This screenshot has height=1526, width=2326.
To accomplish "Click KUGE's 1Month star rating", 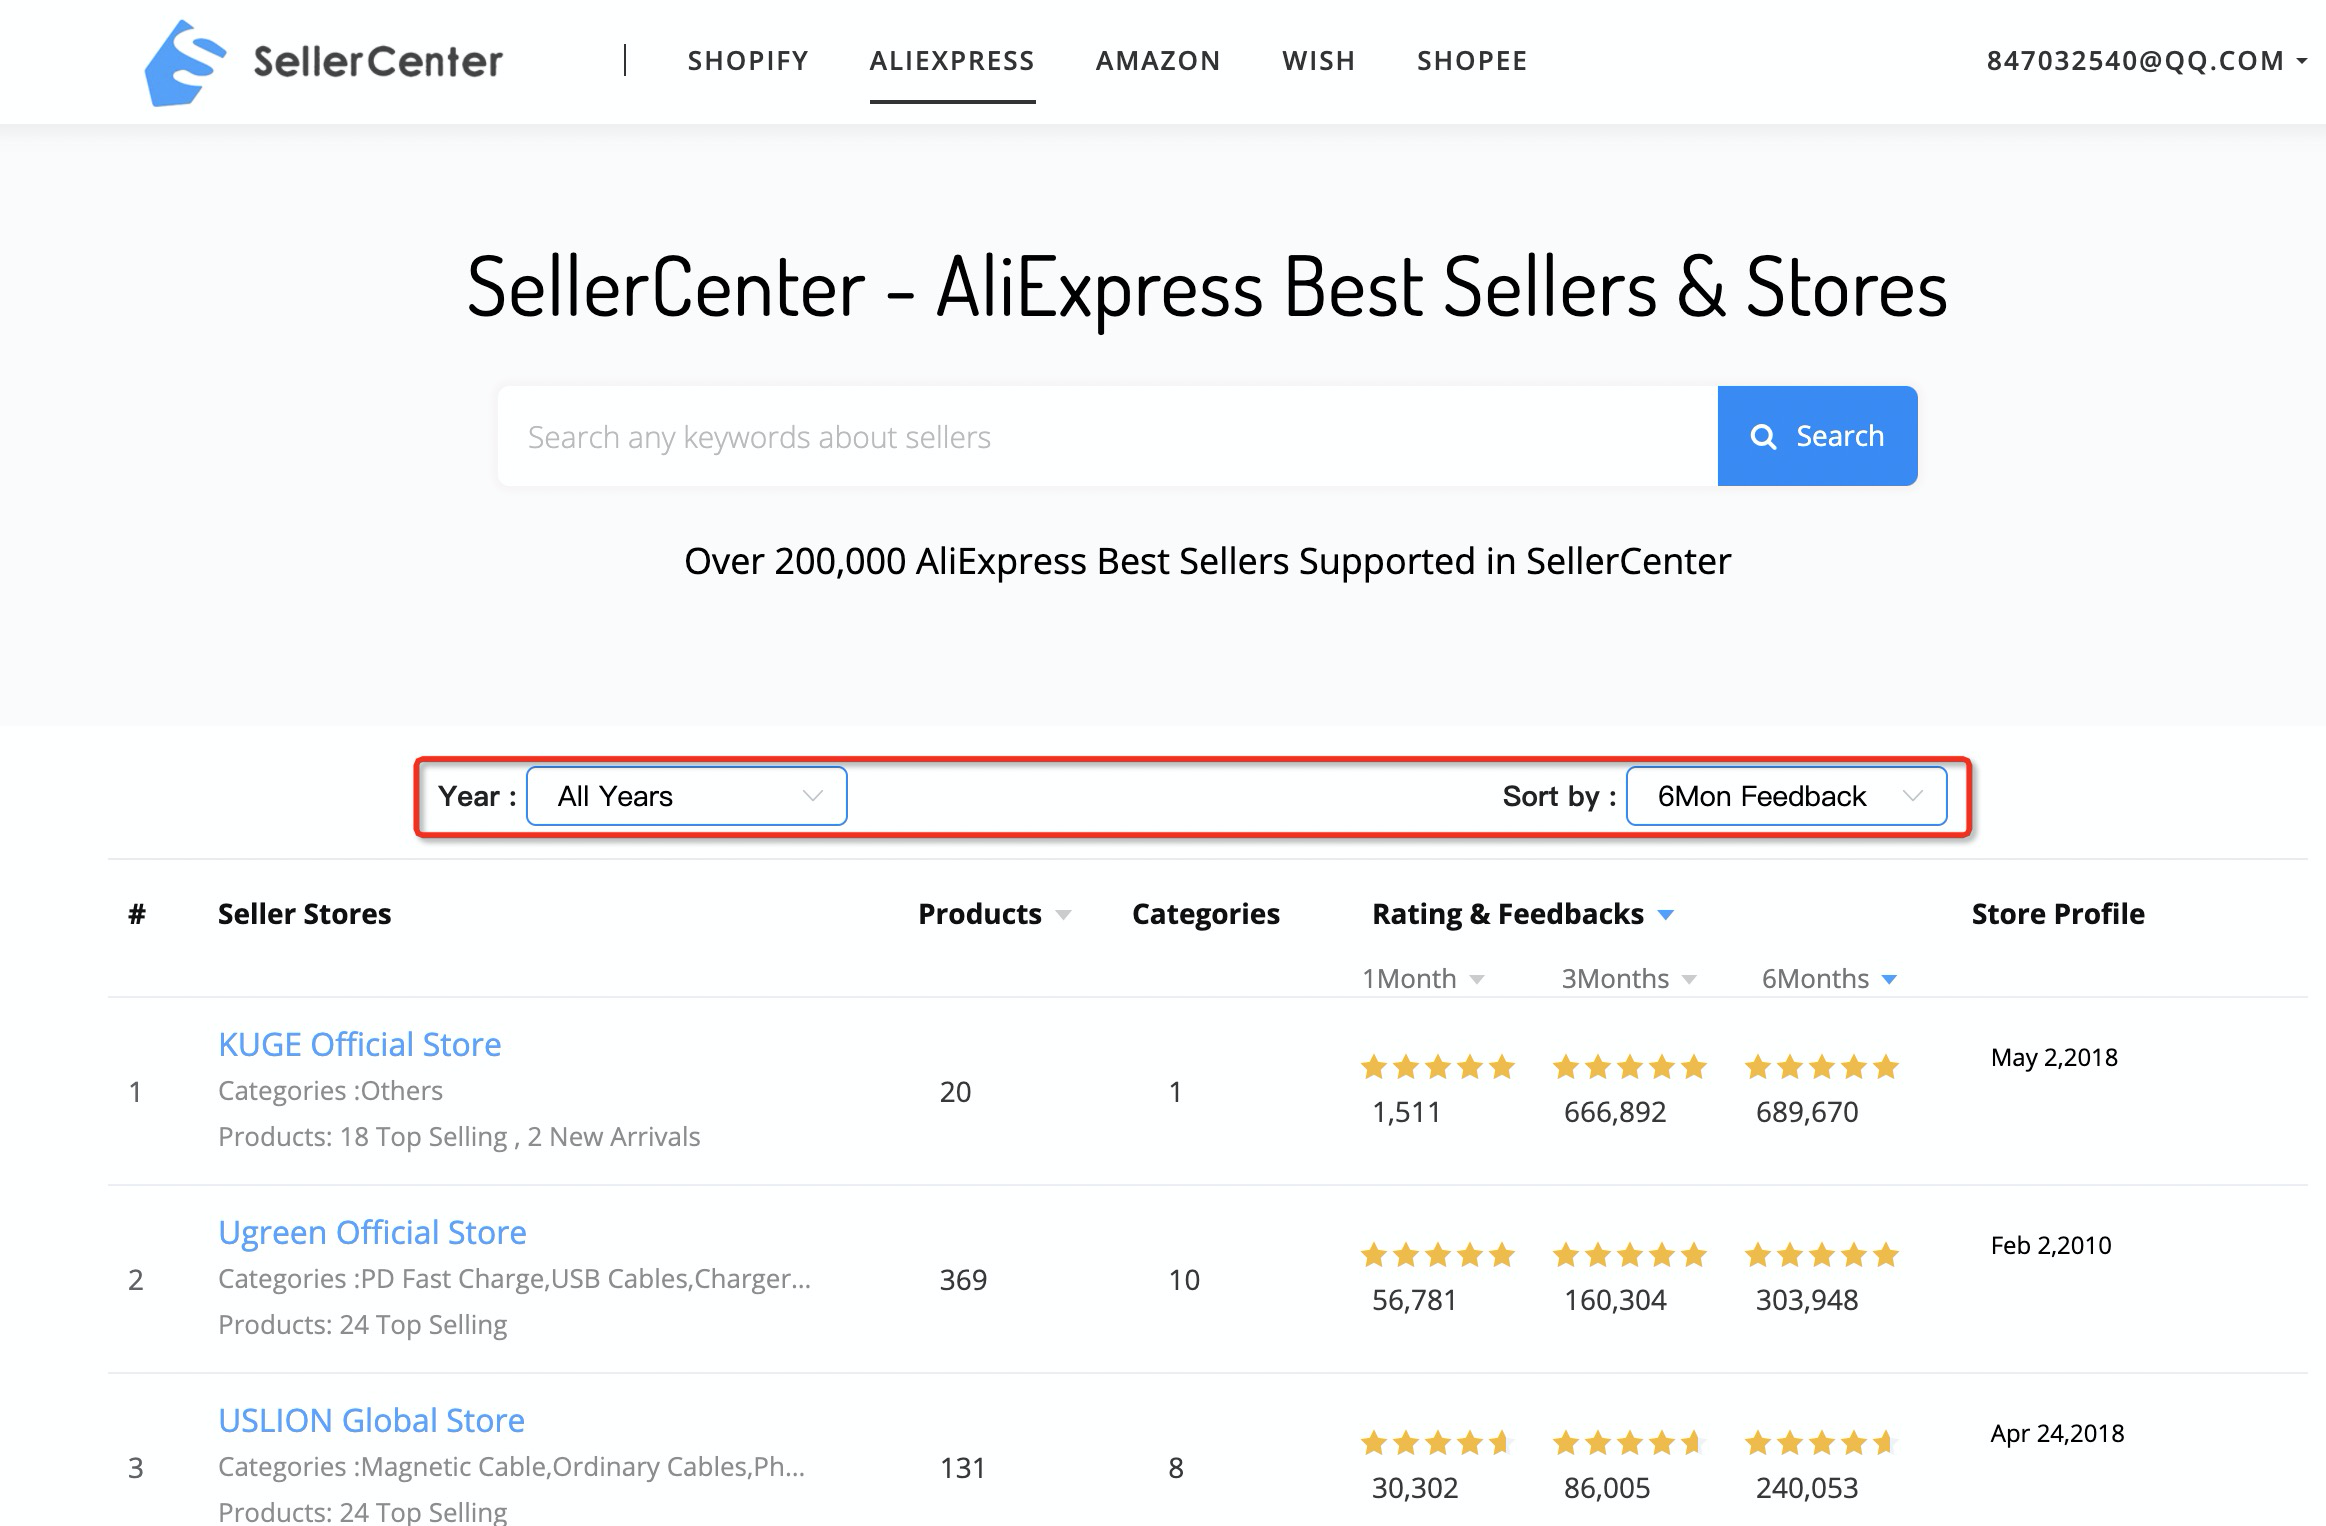I will pyautogui.click(x=1438, y=1067).
